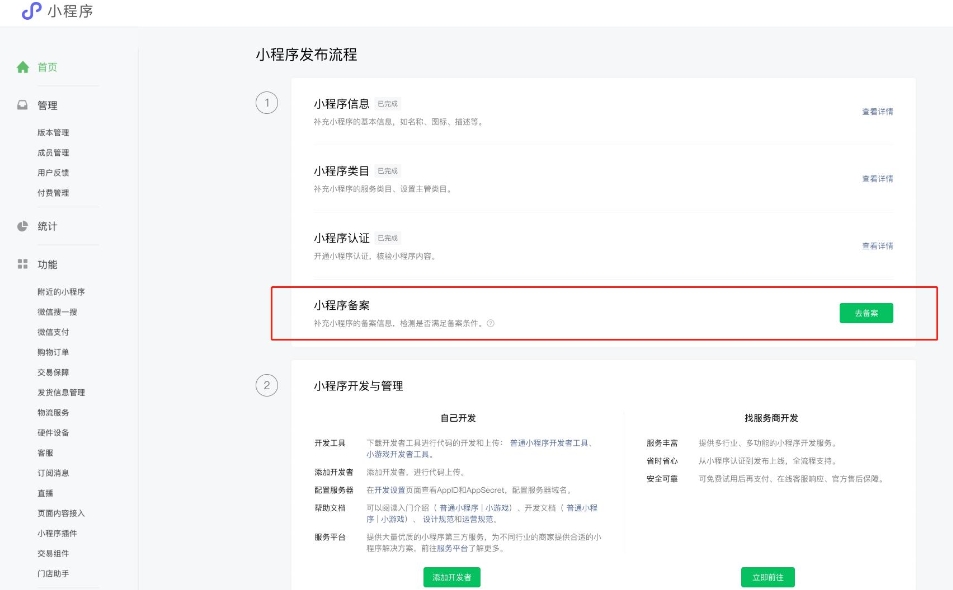
Task: Click the 管理 inbox icon in the sidebar
Action: (23, 104)
